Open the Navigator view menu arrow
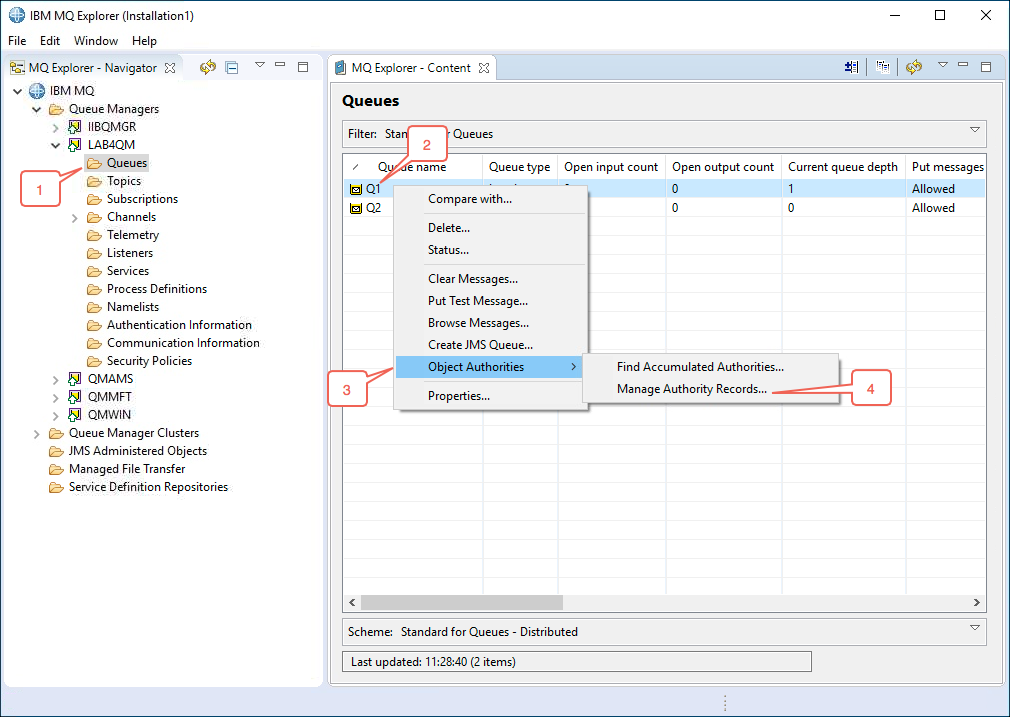 (x=260, y=64)
